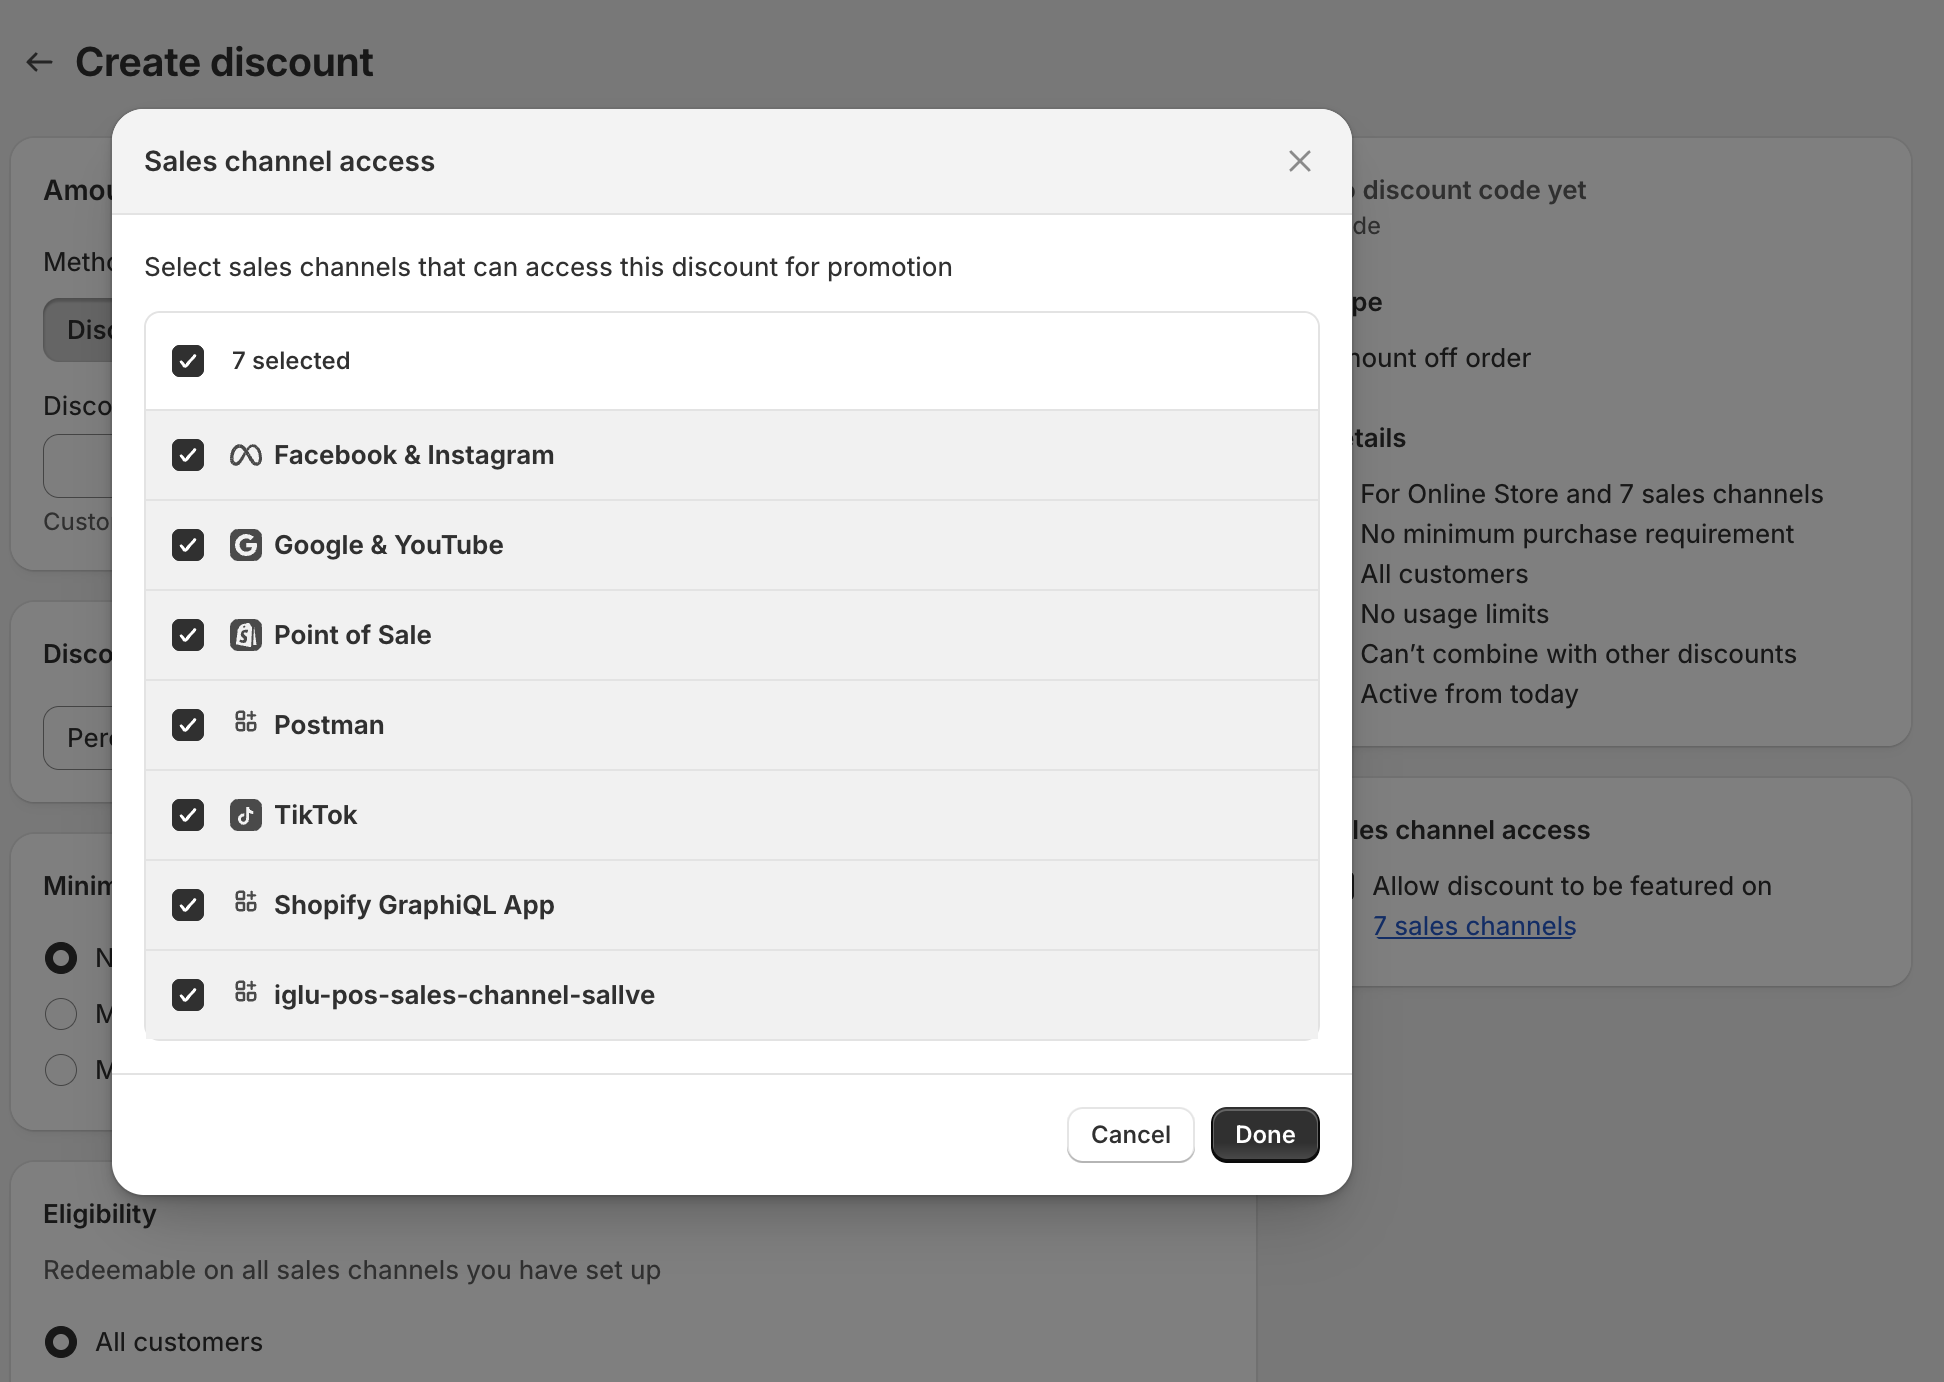The height and width of the screenshot is (1382, 1944).
Task: Toggle the '7 selected' select-all checkbox
Action: click(188, 361)
